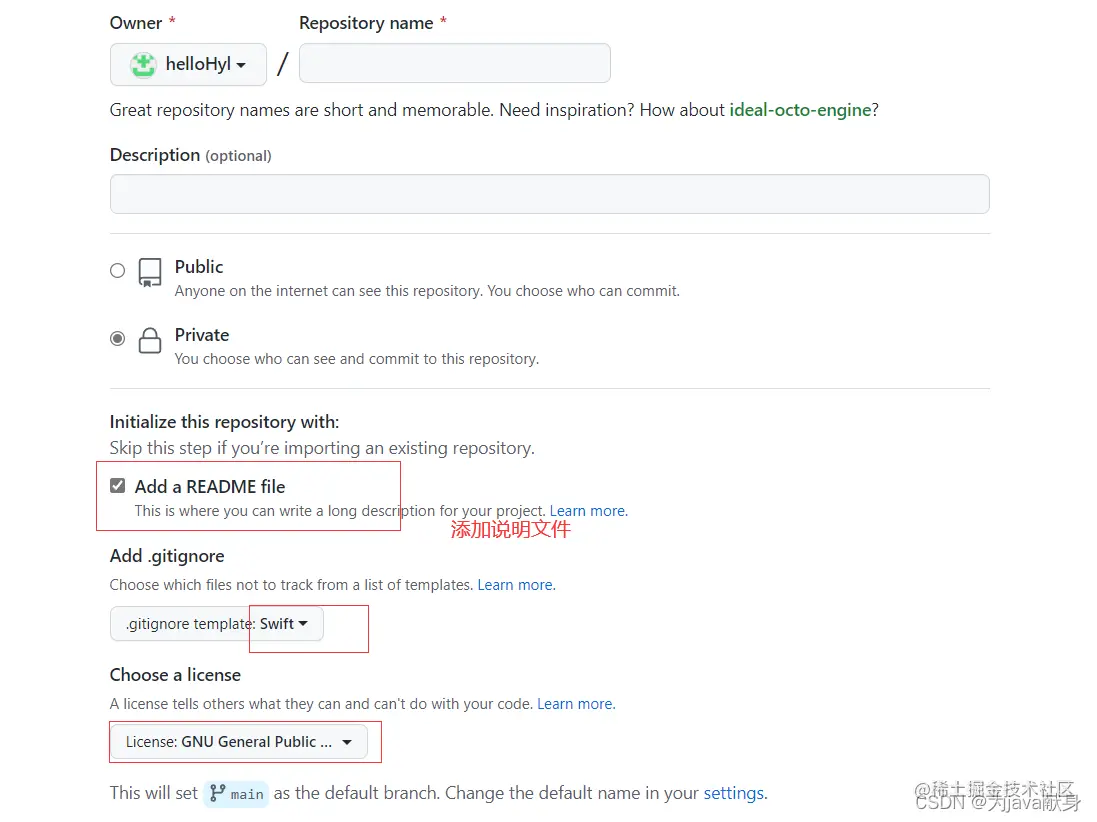Image resolution: width=1097 pixels, height=822 pixels.
Task: Click the Private repository lock icon
Action: (150, 341)
